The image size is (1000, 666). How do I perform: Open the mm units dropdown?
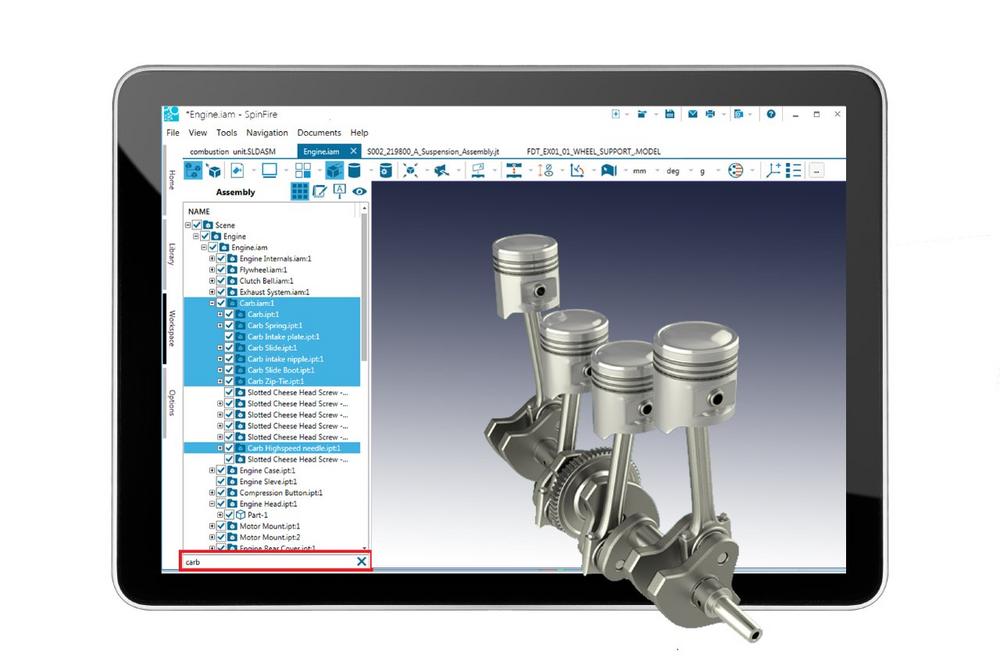pos(642,171)
